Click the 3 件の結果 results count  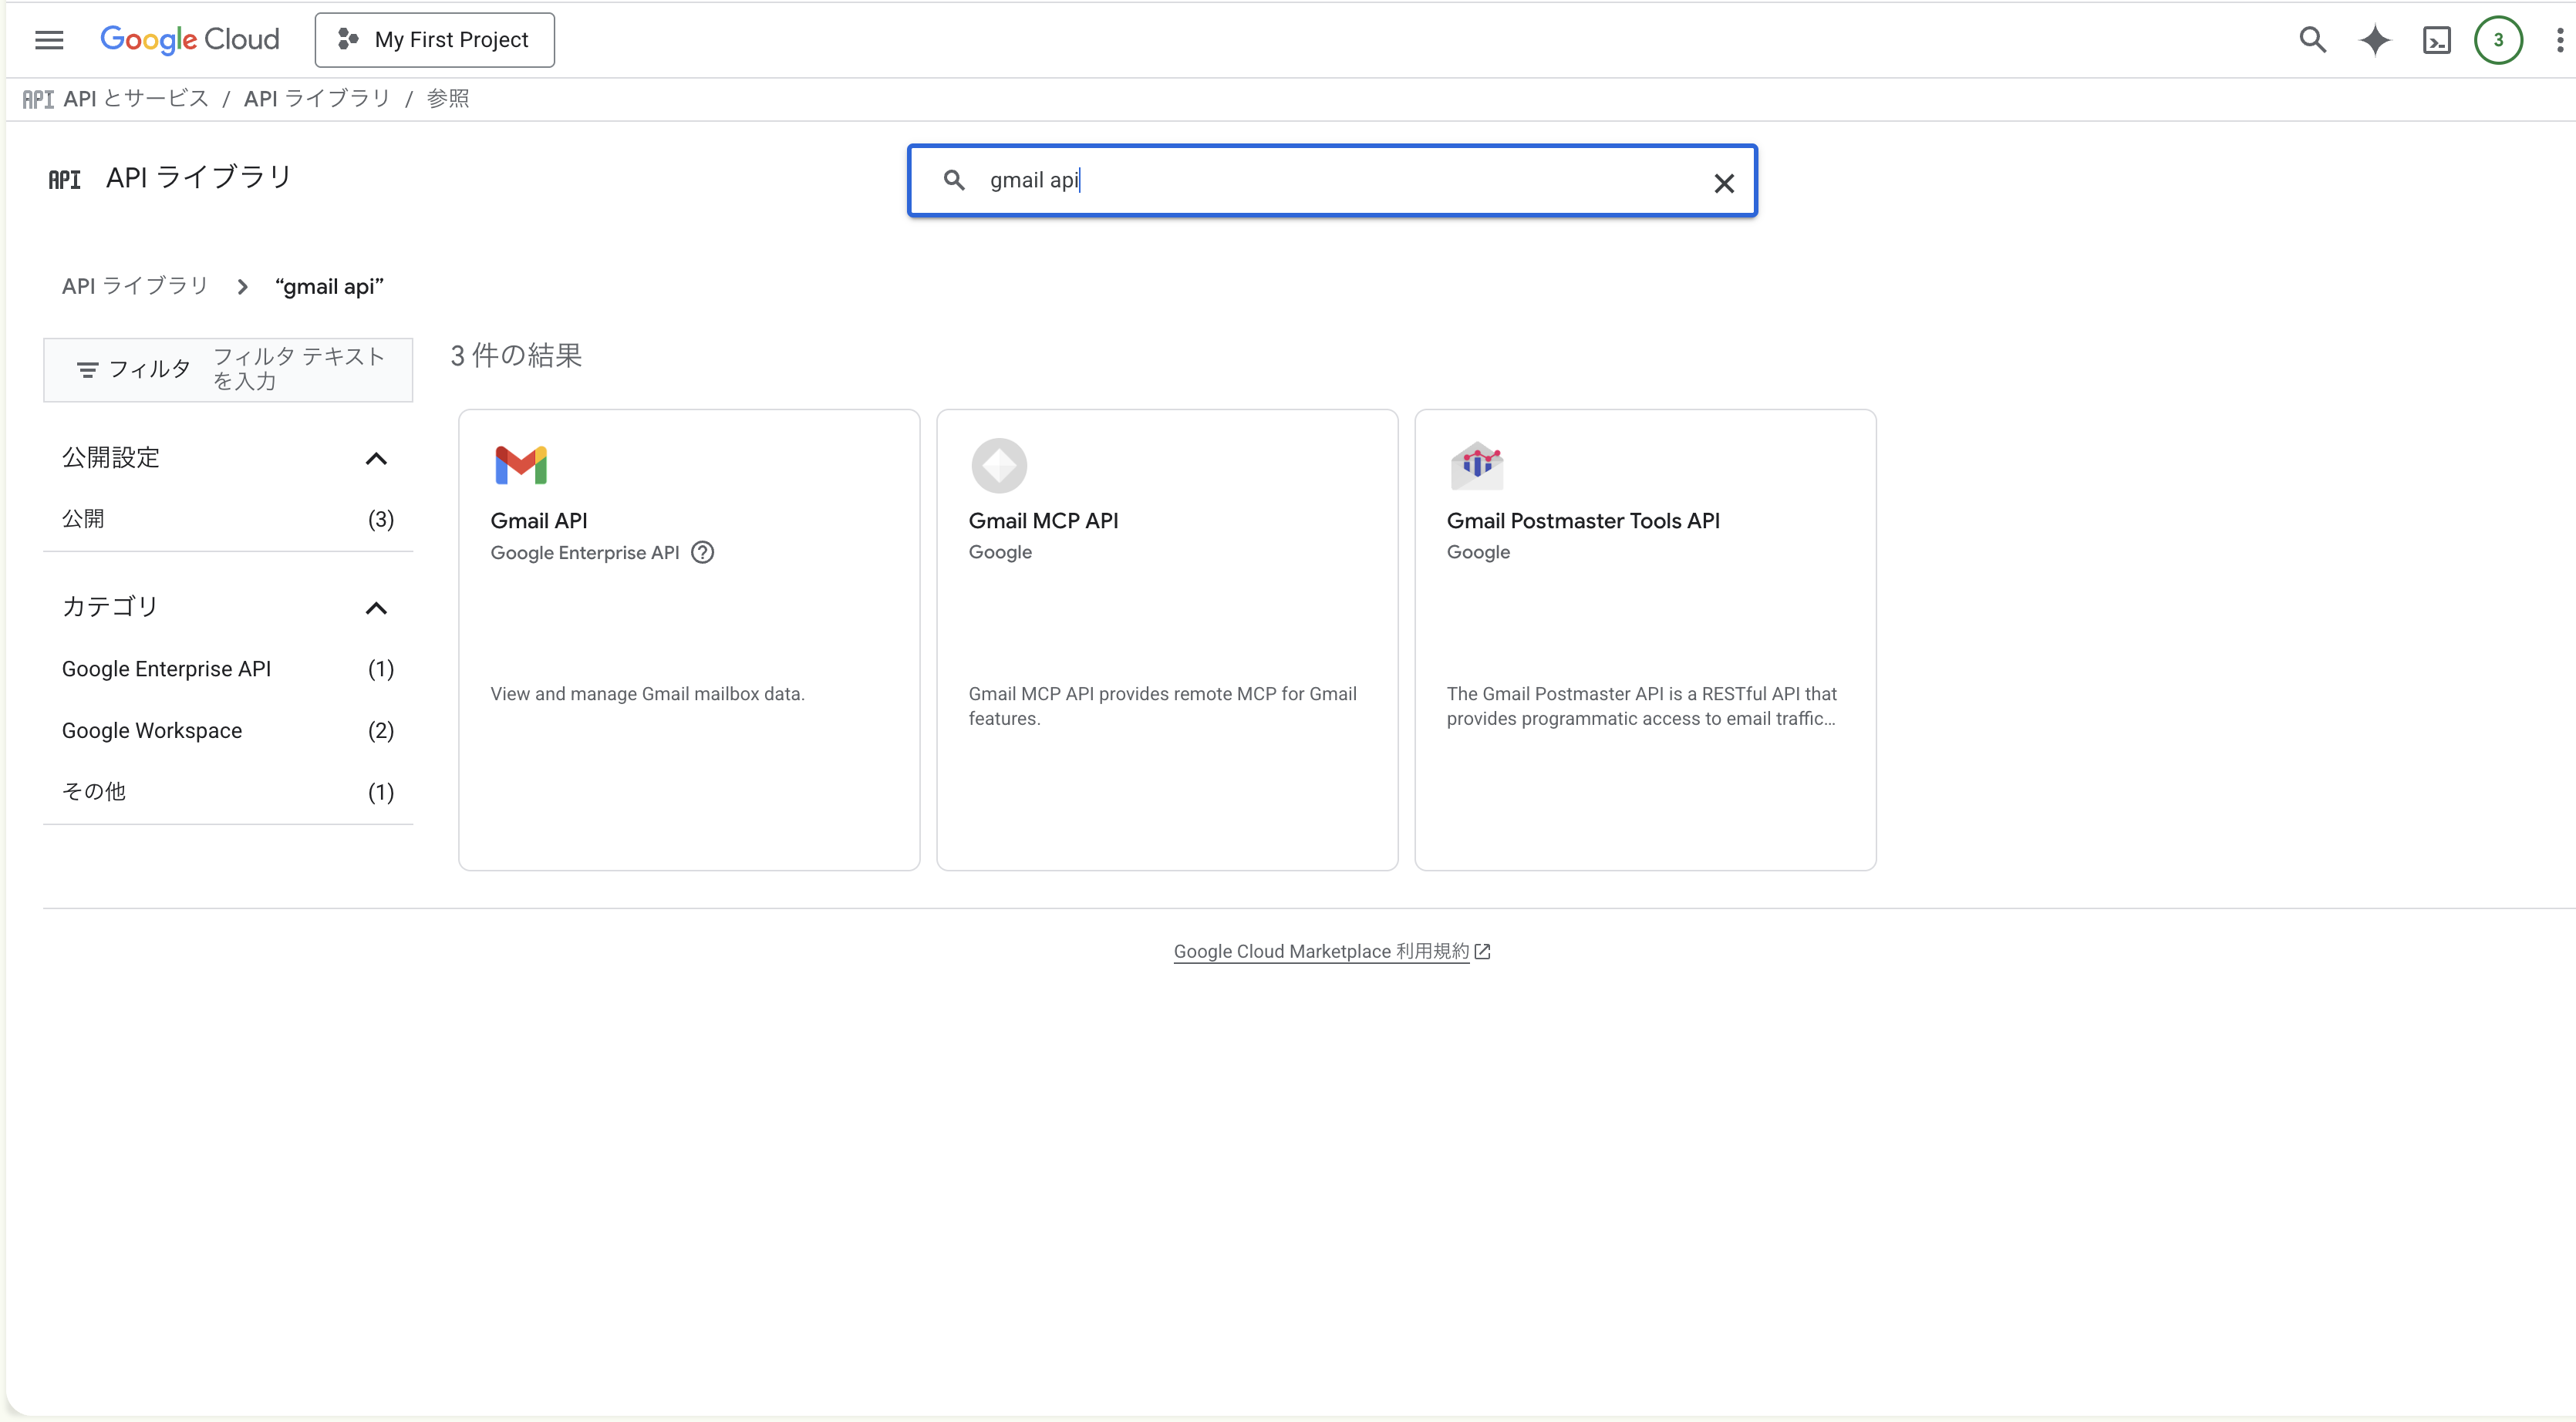tap(516, 356)
